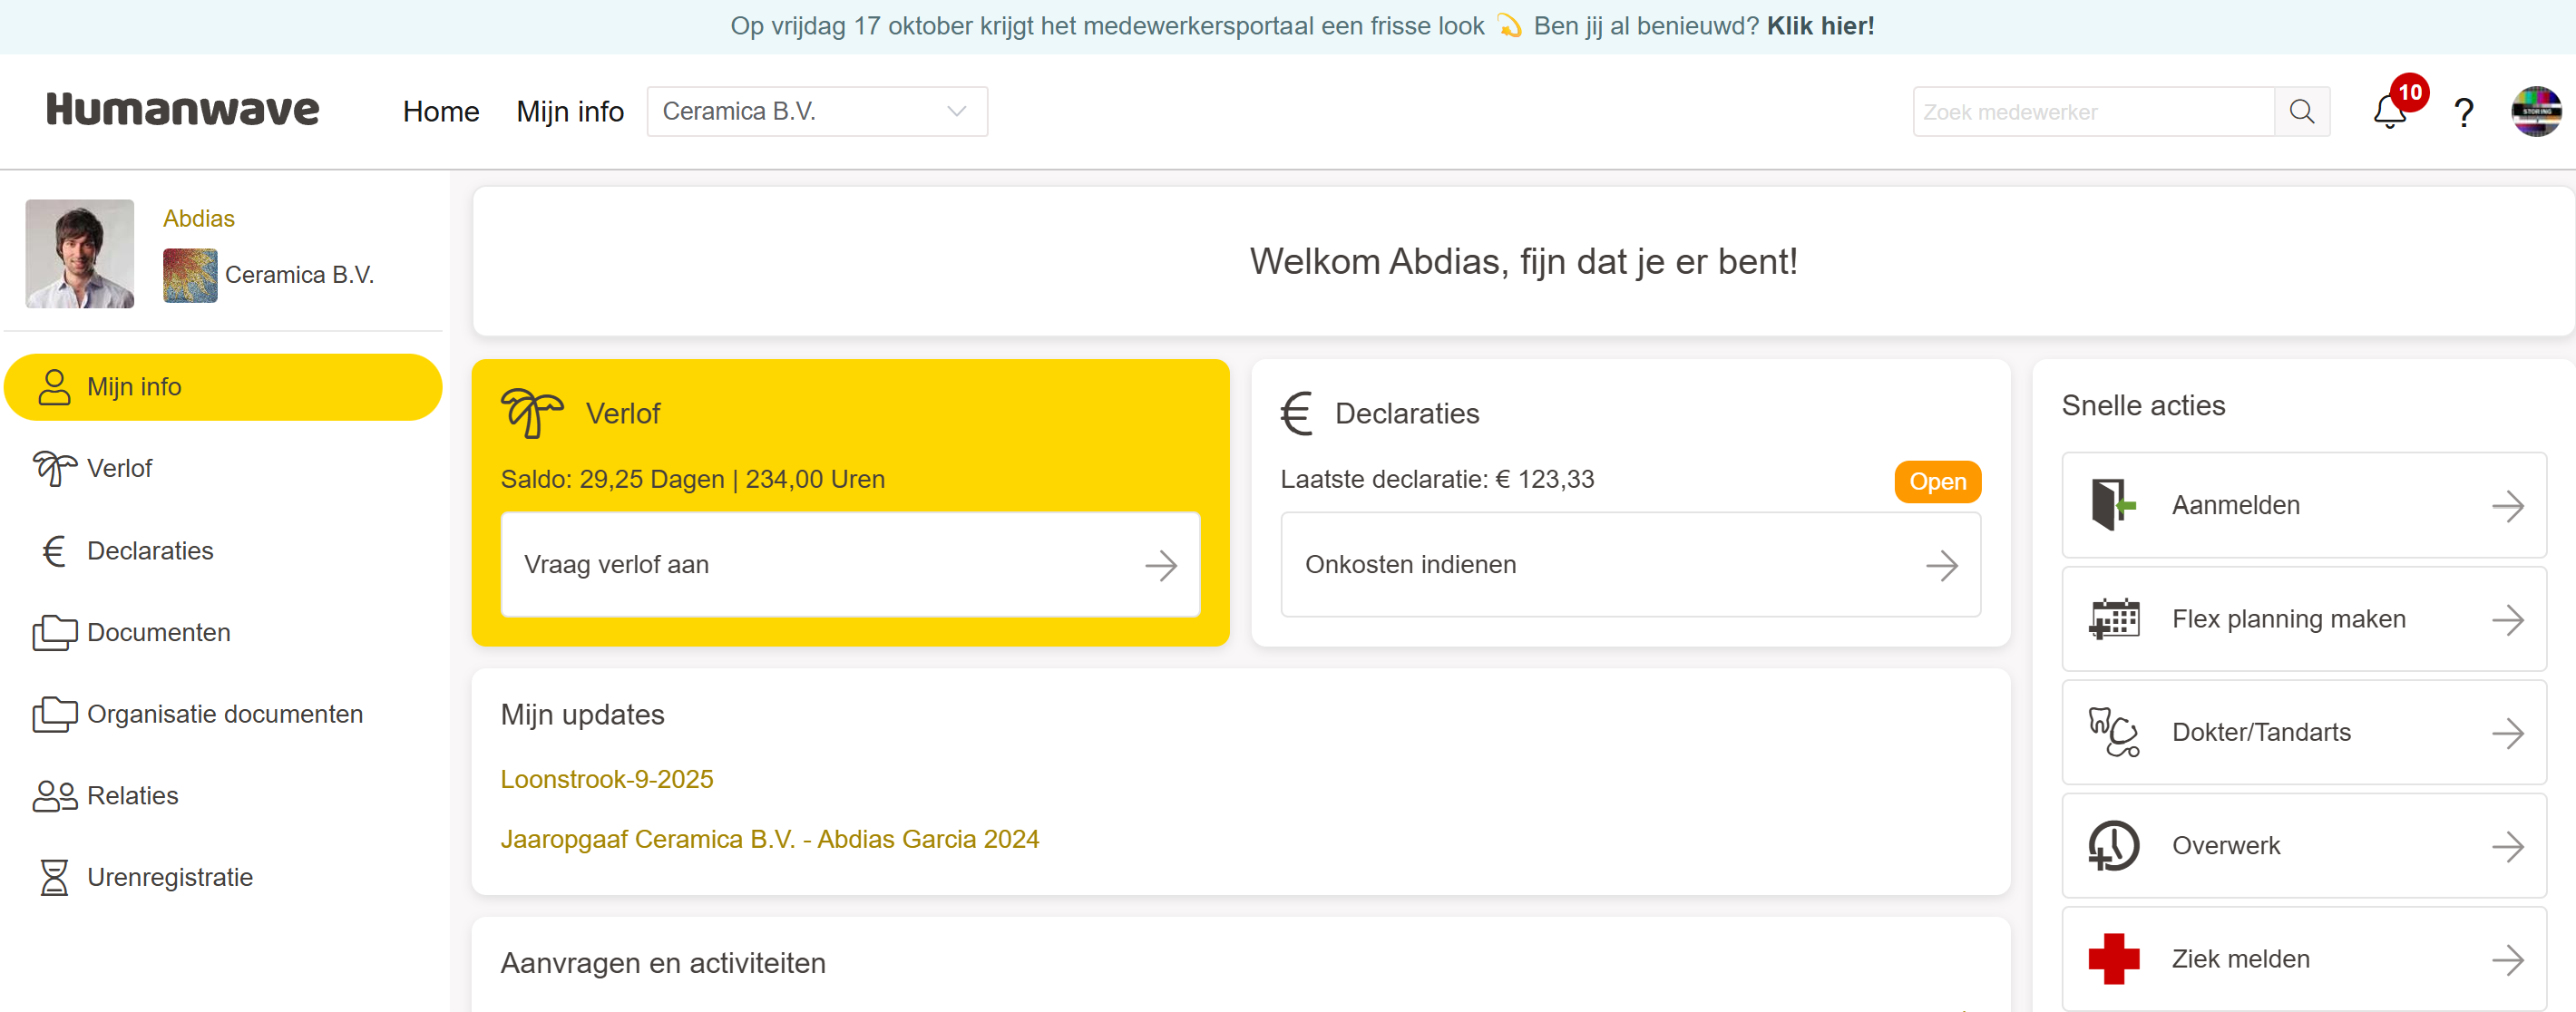Screen dimensions: 2576x1012
Task: Click the hourglass Urenregistratie sidebar icon
Action: 54,877
